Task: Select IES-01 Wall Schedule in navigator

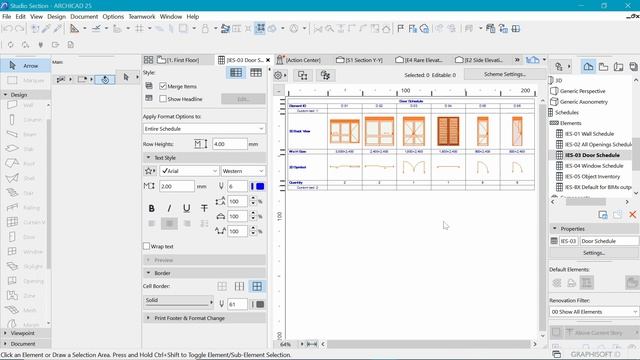Action: (585, 133)
